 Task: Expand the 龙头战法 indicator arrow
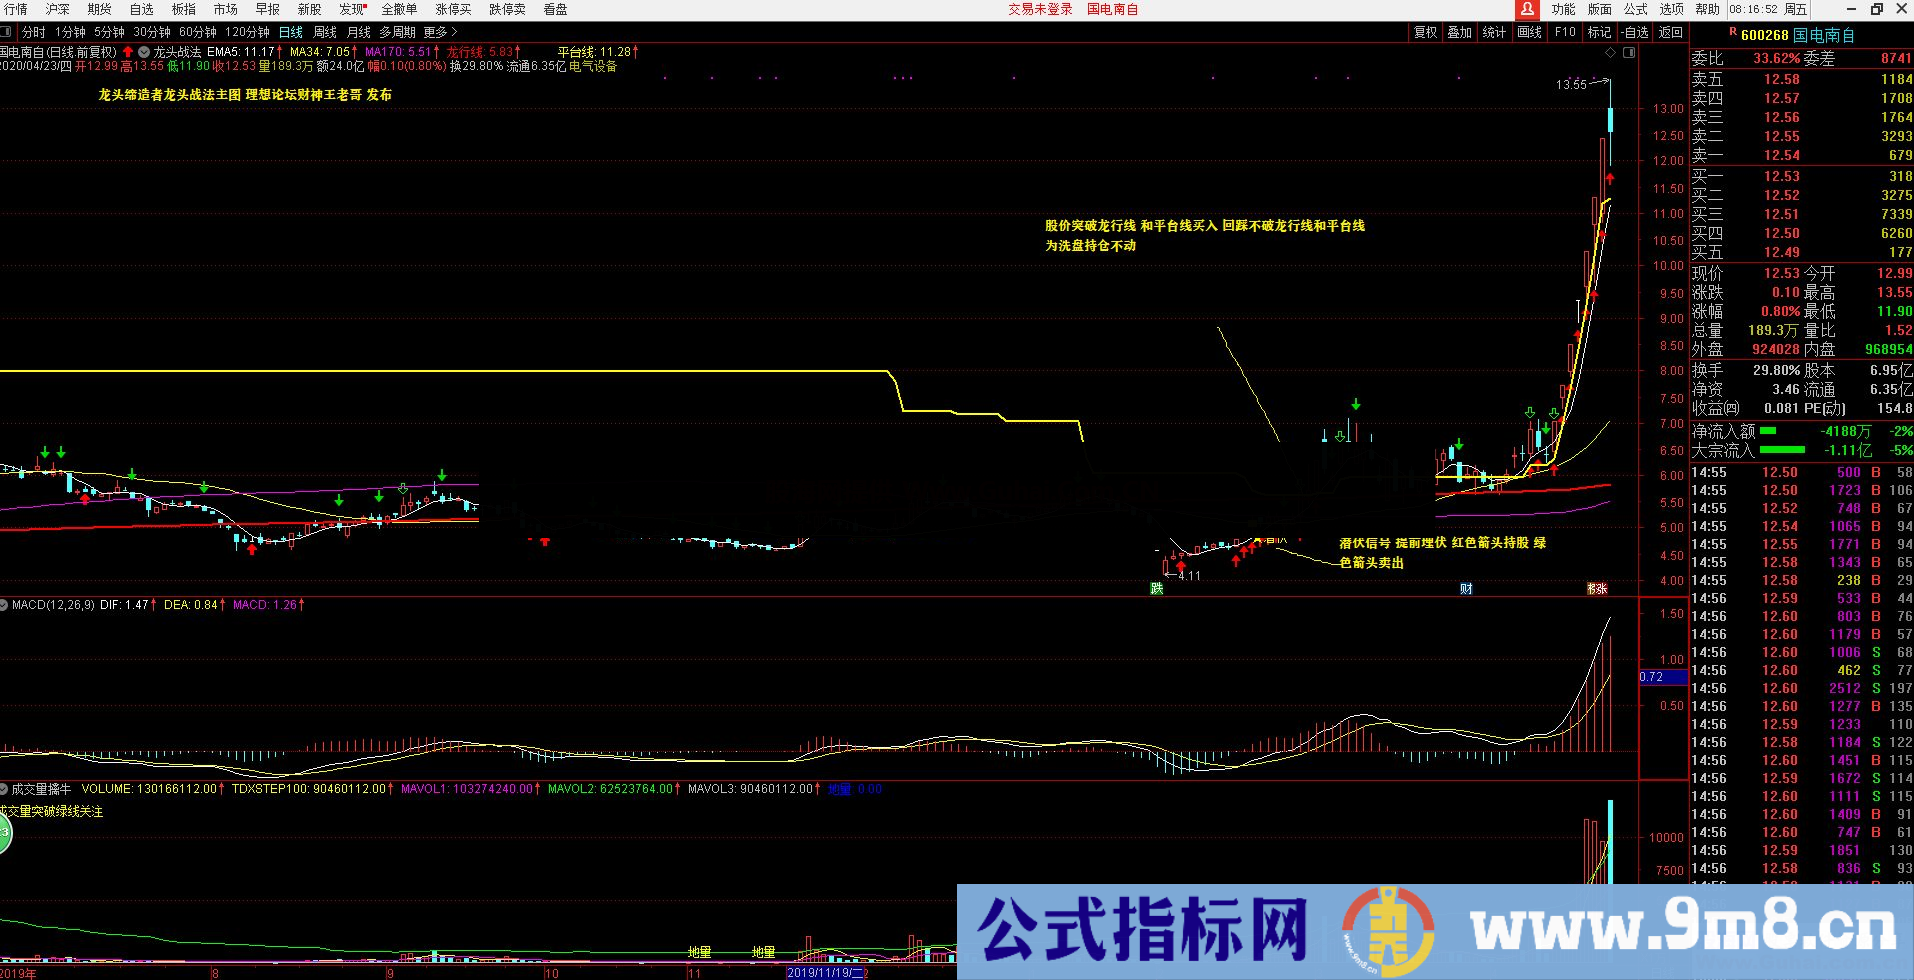point(144,51)
